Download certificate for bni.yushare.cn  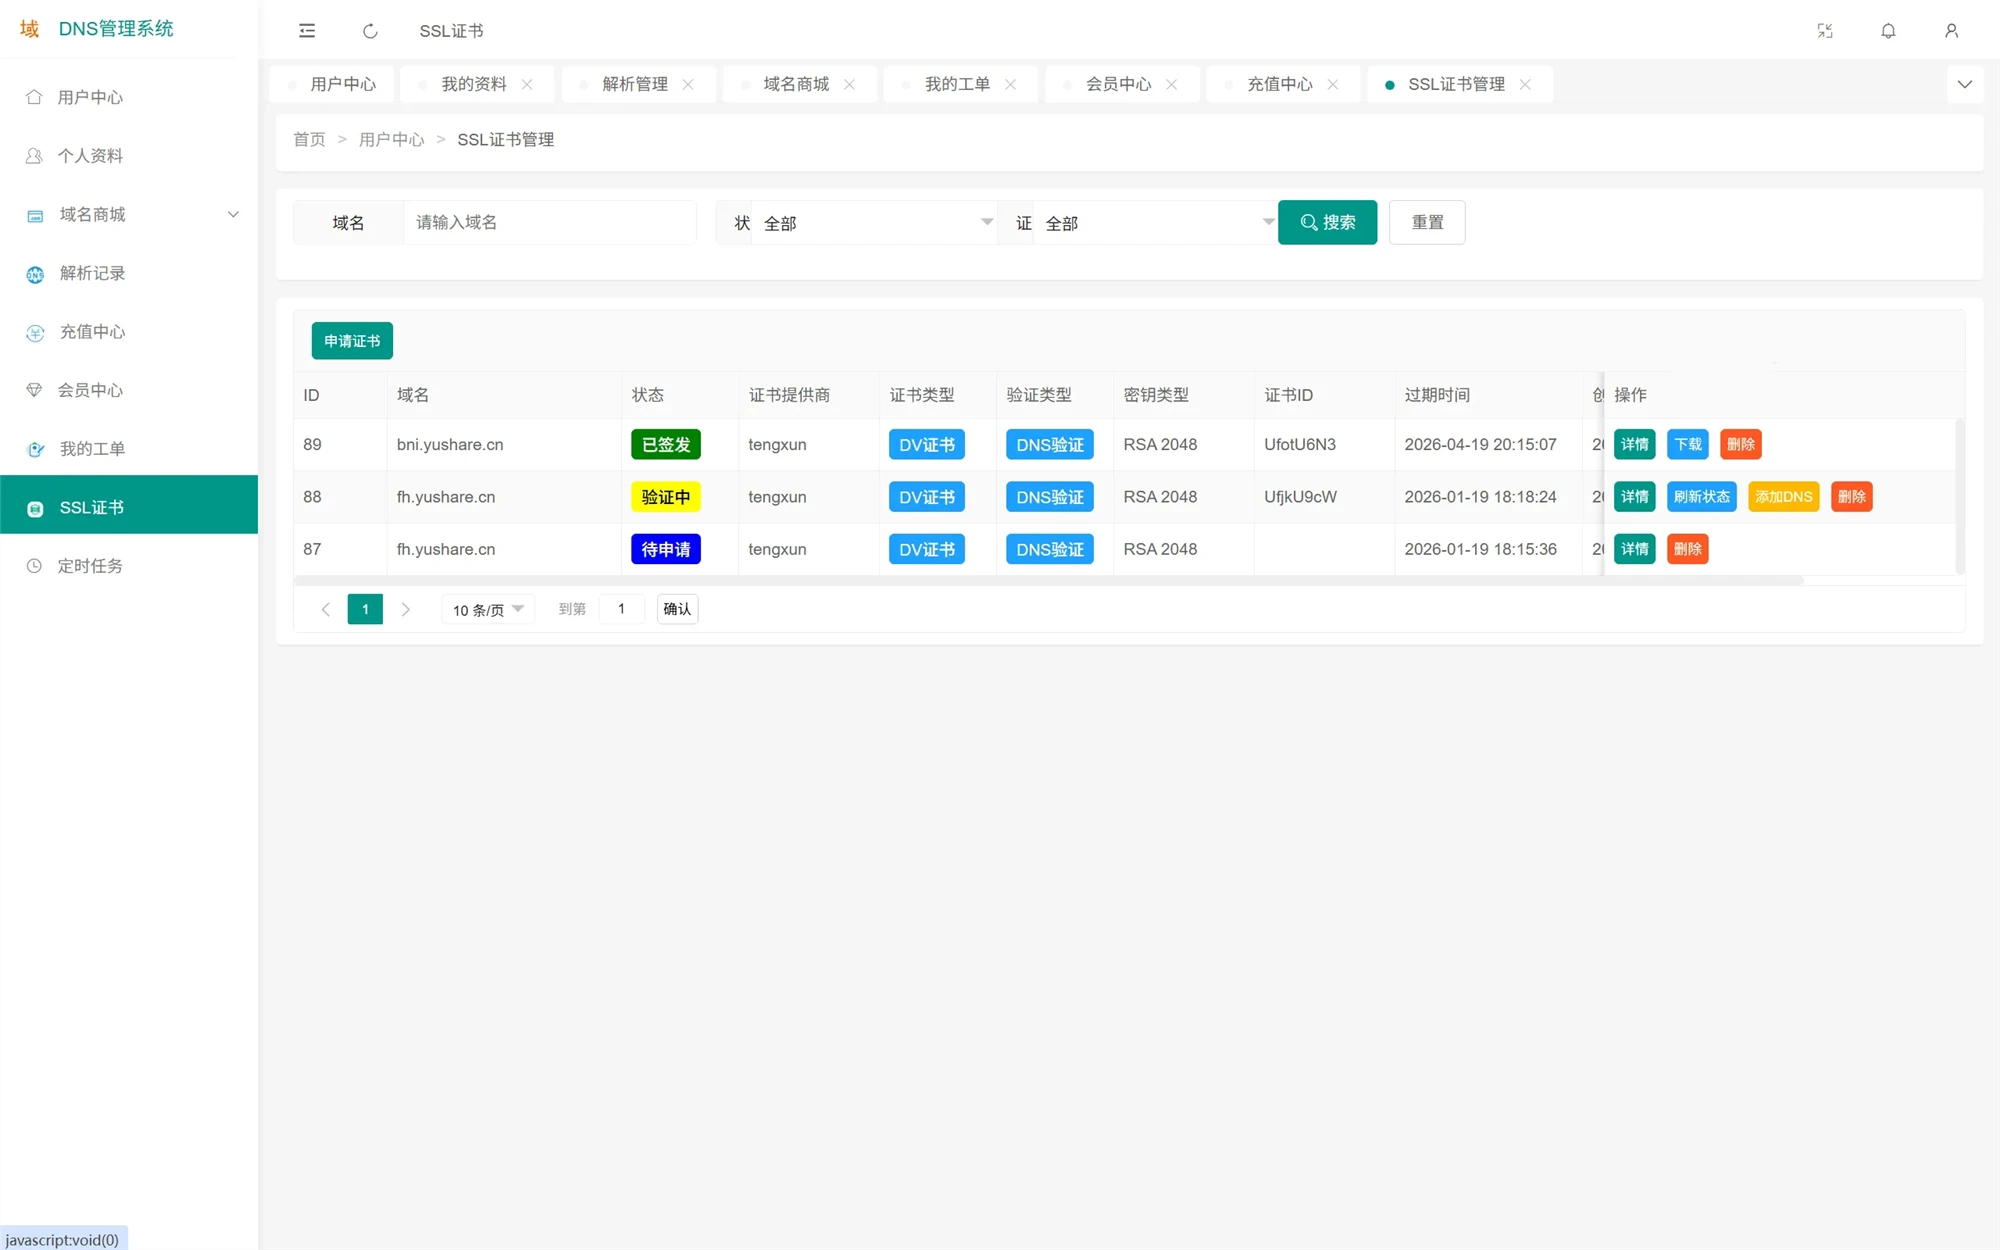(1687, 444)
